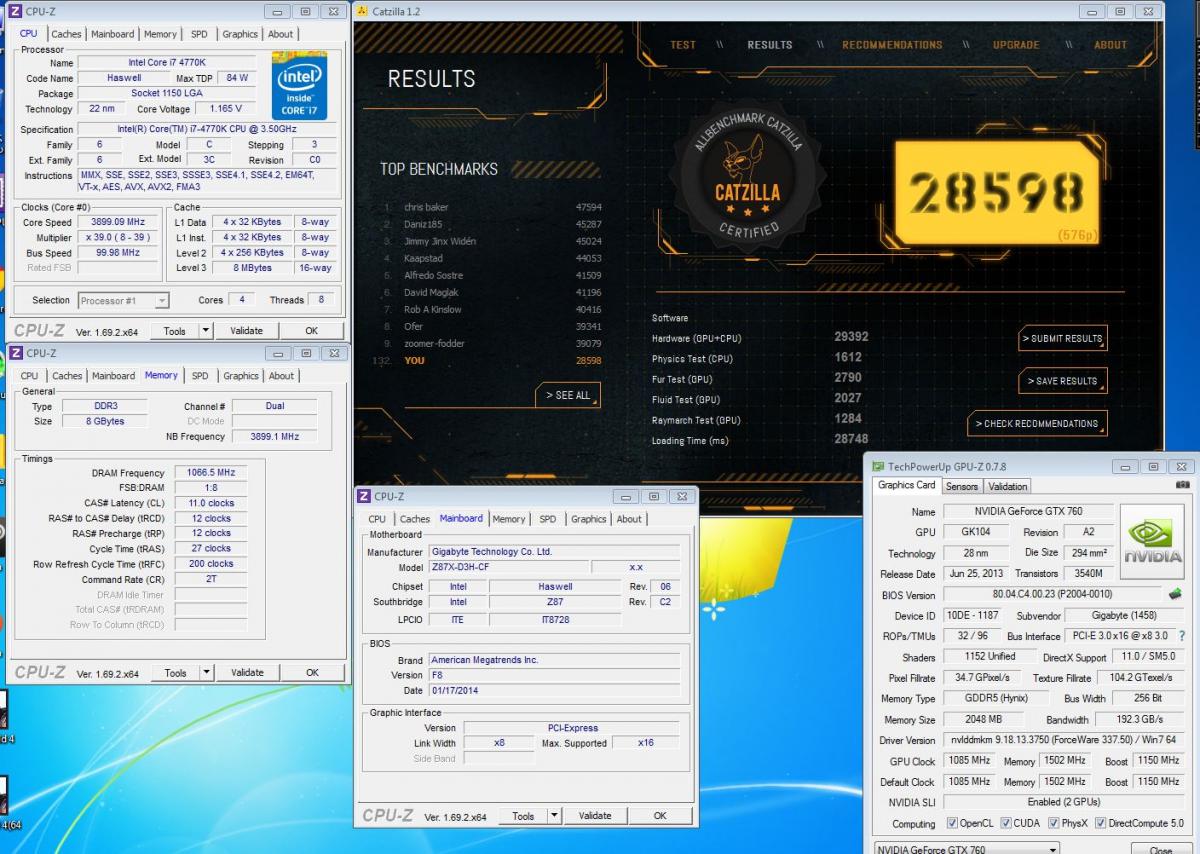
Task: Toggle the DirectCompute 5.0 checkbox
Action: coord(1101,824)
